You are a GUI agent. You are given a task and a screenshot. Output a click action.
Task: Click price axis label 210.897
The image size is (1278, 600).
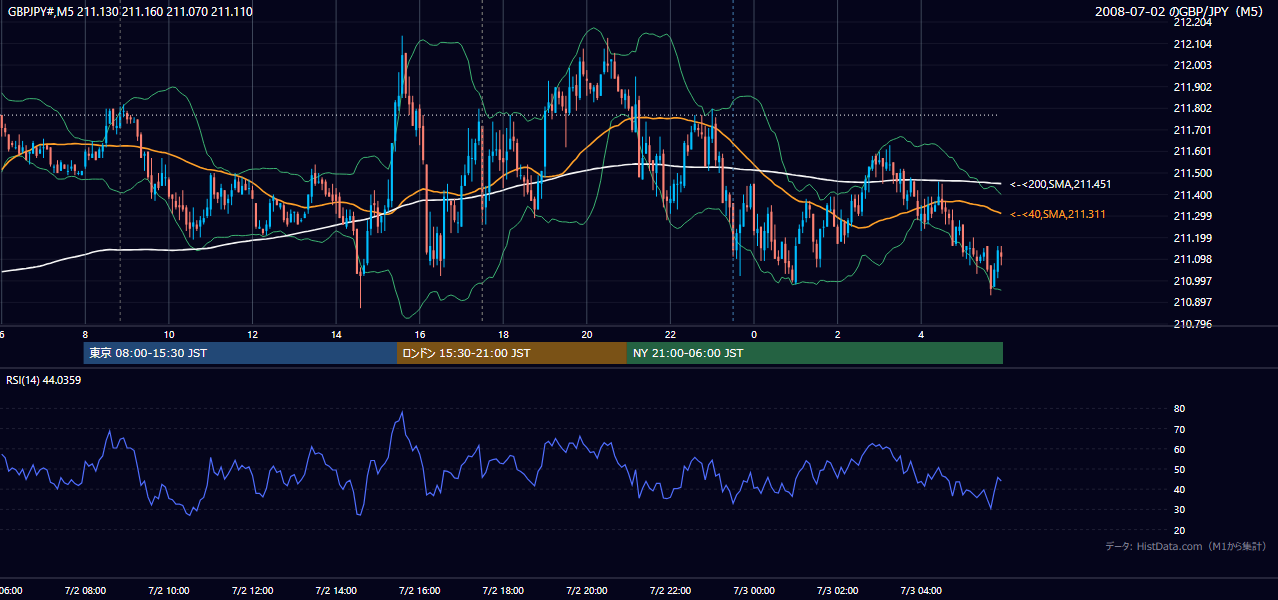point(1192,302)
